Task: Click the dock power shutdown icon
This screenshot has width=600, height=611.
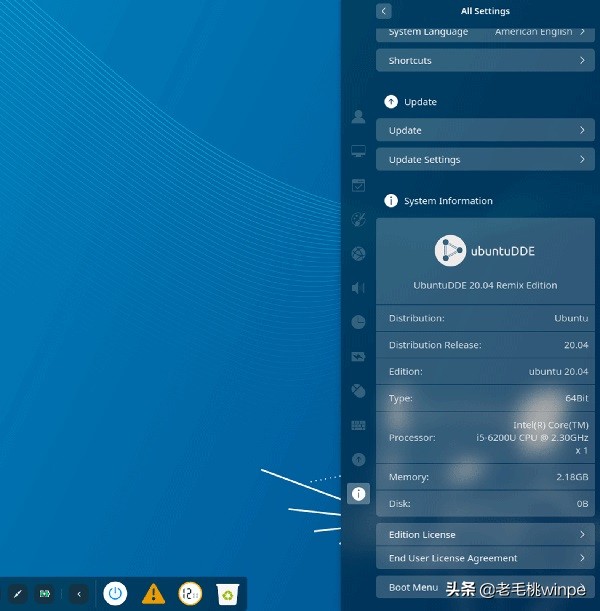Action: (115, 593)
